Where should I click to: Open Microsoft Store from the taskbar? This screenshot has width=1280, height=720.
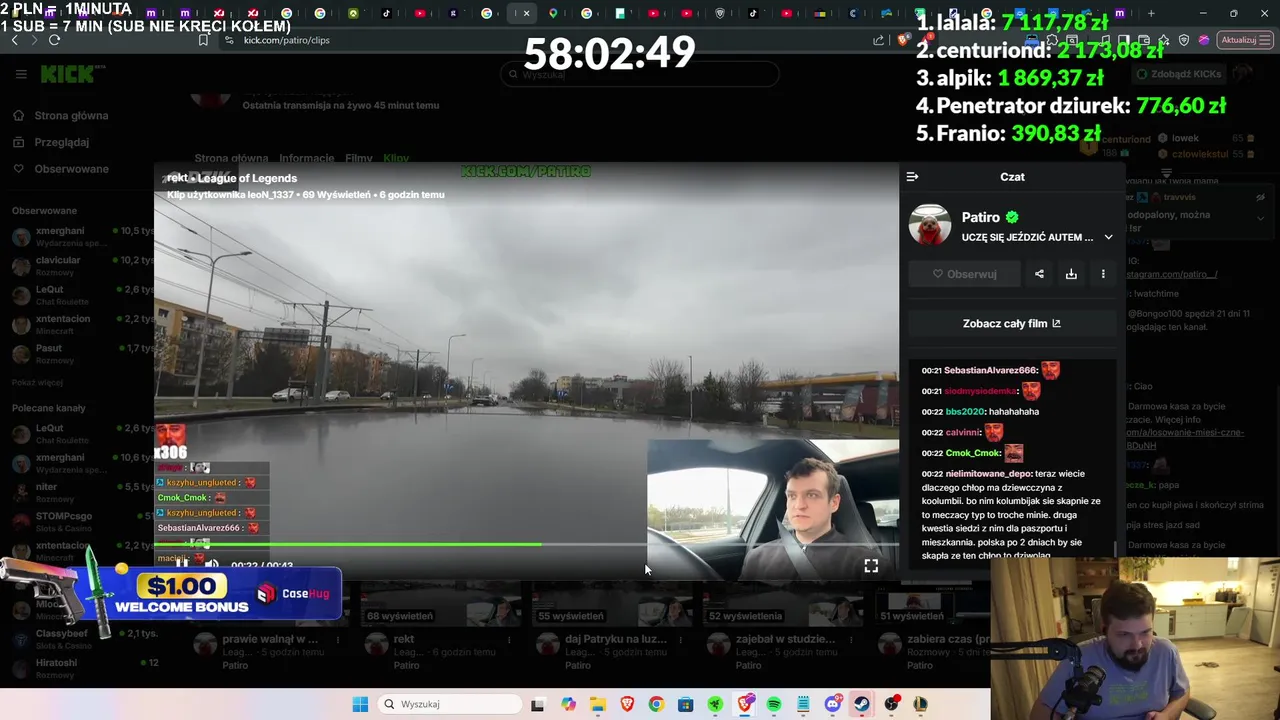pos(685,704)
